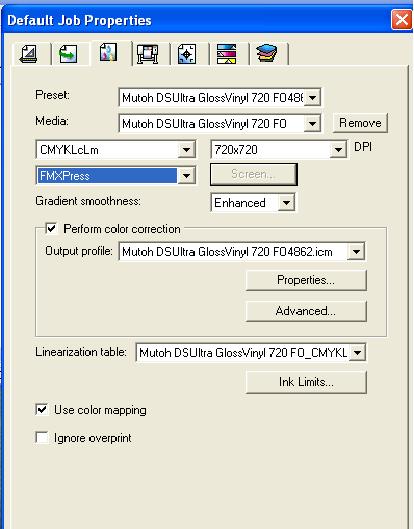
Task: Open the printer options tab icon
Action: pyautogui.click(x=148, y=54)
